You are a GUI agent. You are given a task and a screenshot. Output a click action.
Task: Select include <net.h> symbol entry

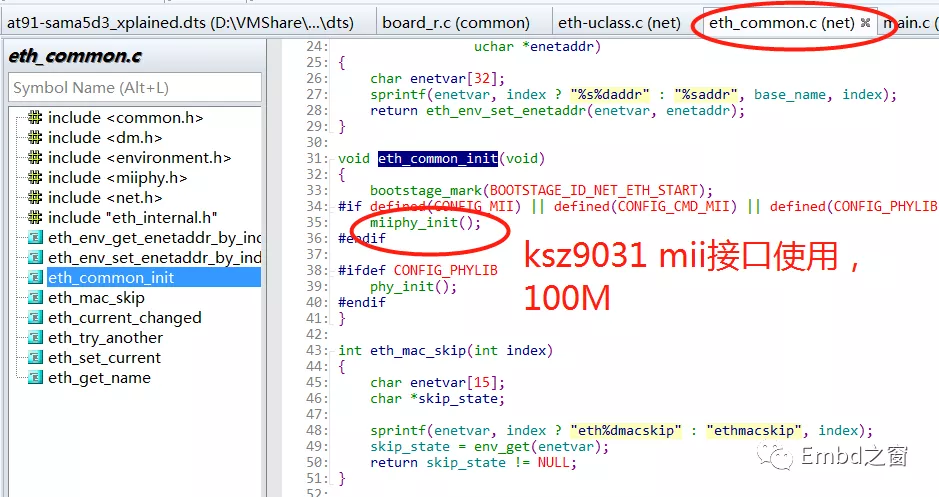(x=105, y=198)
